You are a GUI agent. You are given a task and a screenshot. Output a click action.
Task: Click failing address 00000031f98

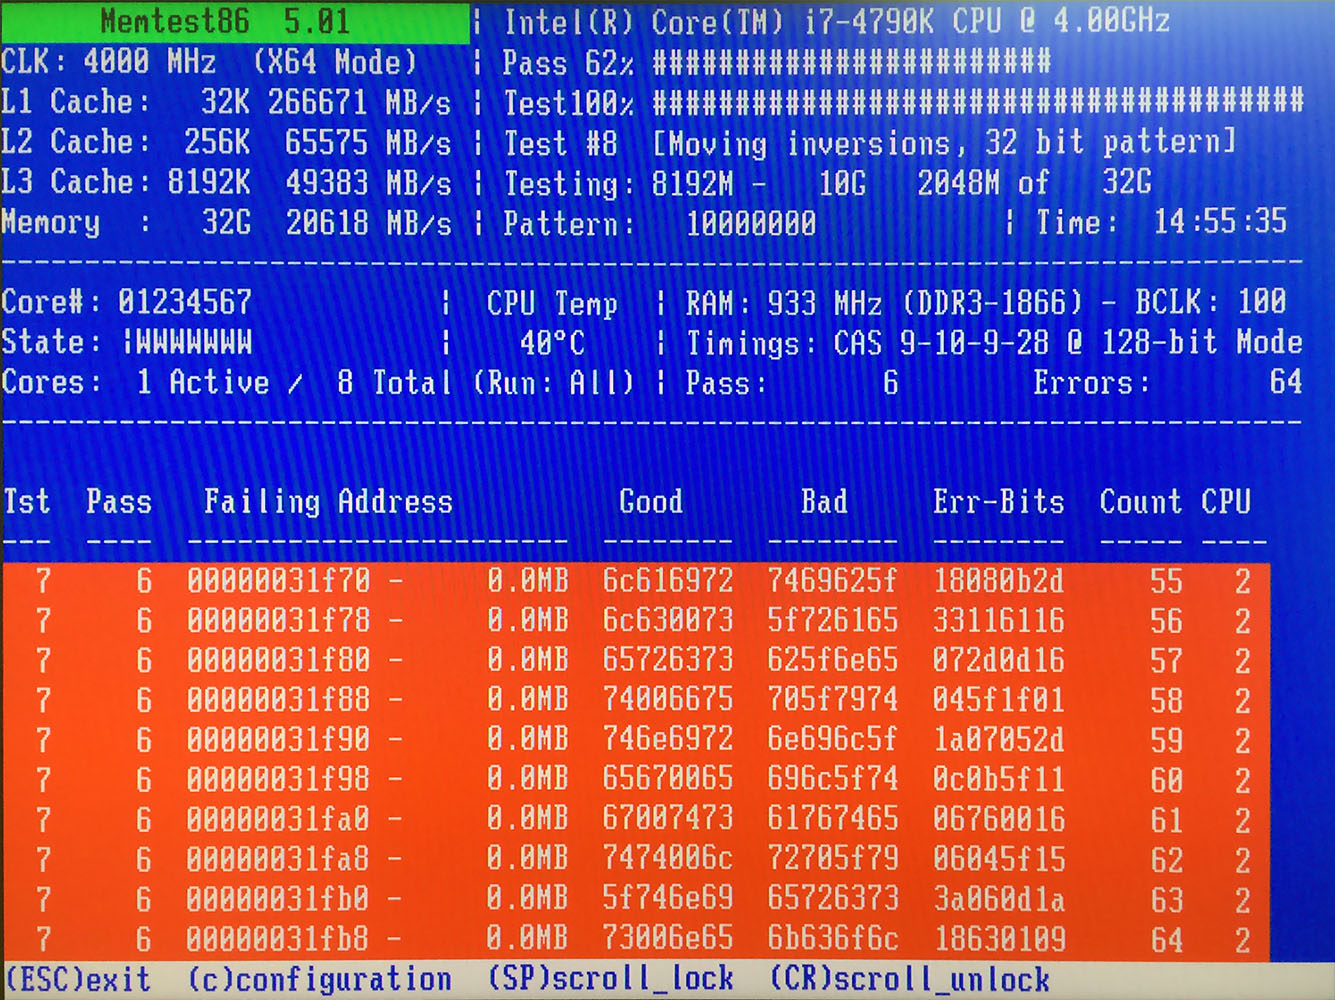(x=278, y=779)
